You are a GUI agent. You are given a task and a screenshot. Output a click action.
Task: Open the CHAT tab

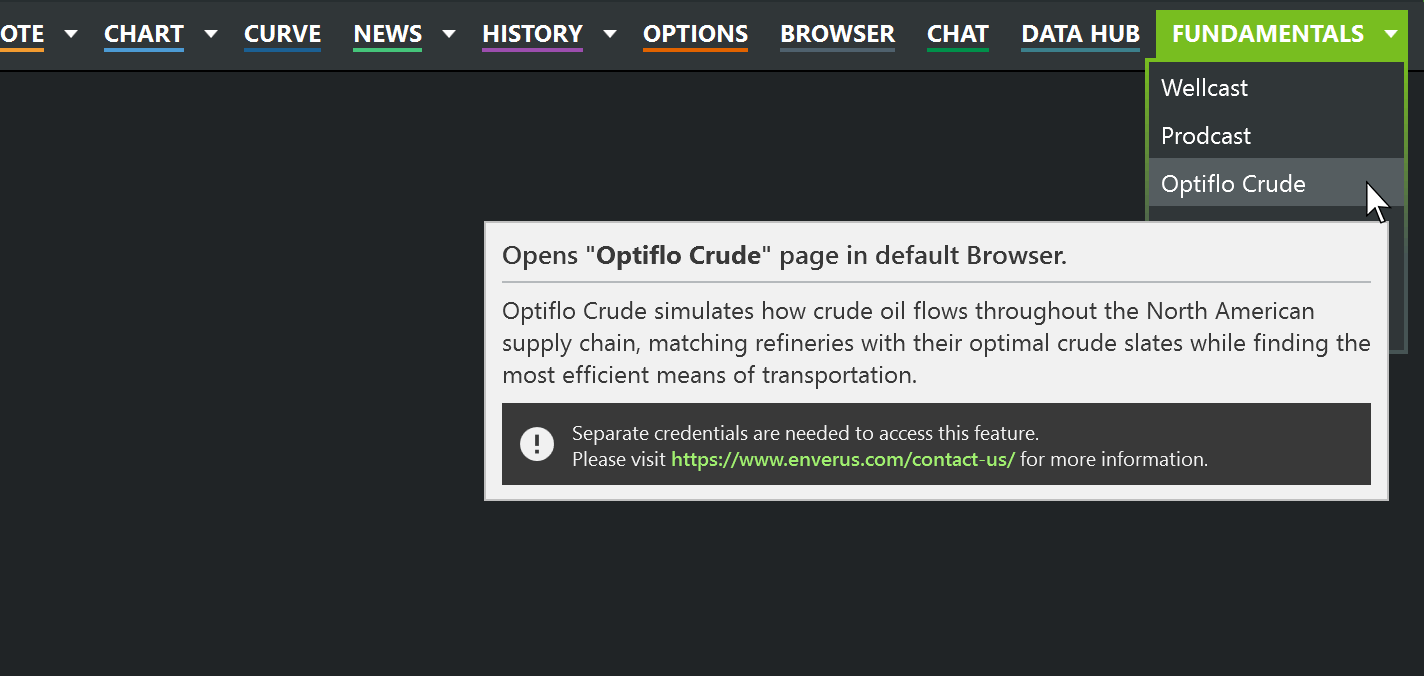[x=958, y=34]
